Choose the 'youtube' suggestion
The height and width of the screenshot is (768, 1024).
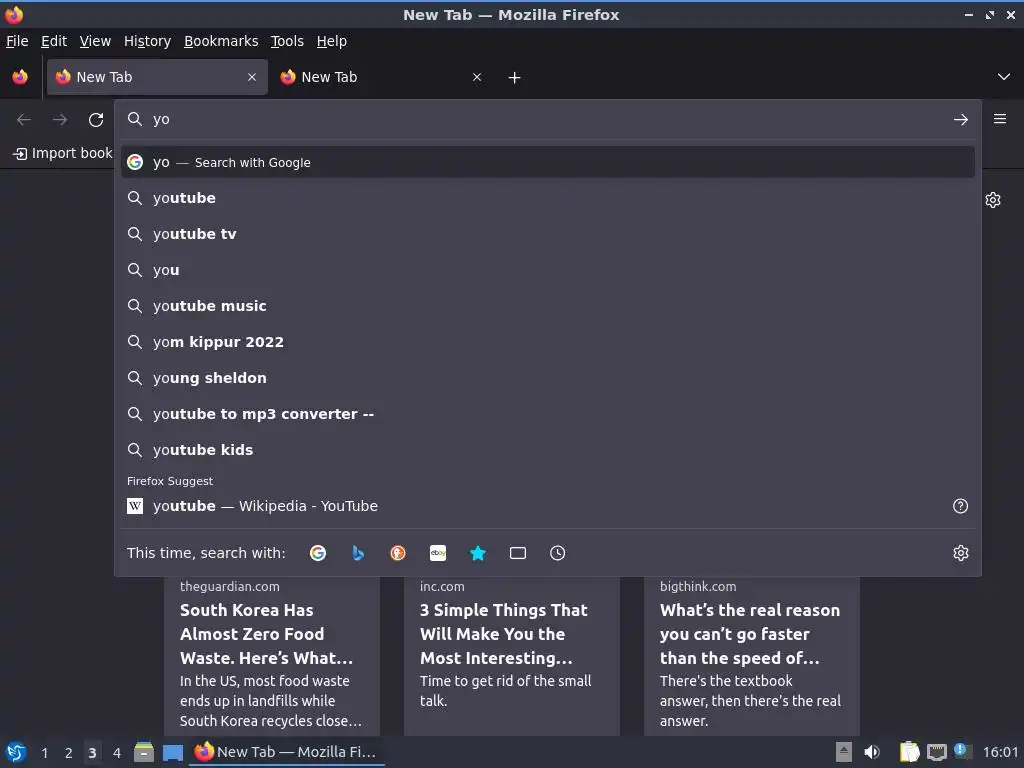(x=547, y=198)
